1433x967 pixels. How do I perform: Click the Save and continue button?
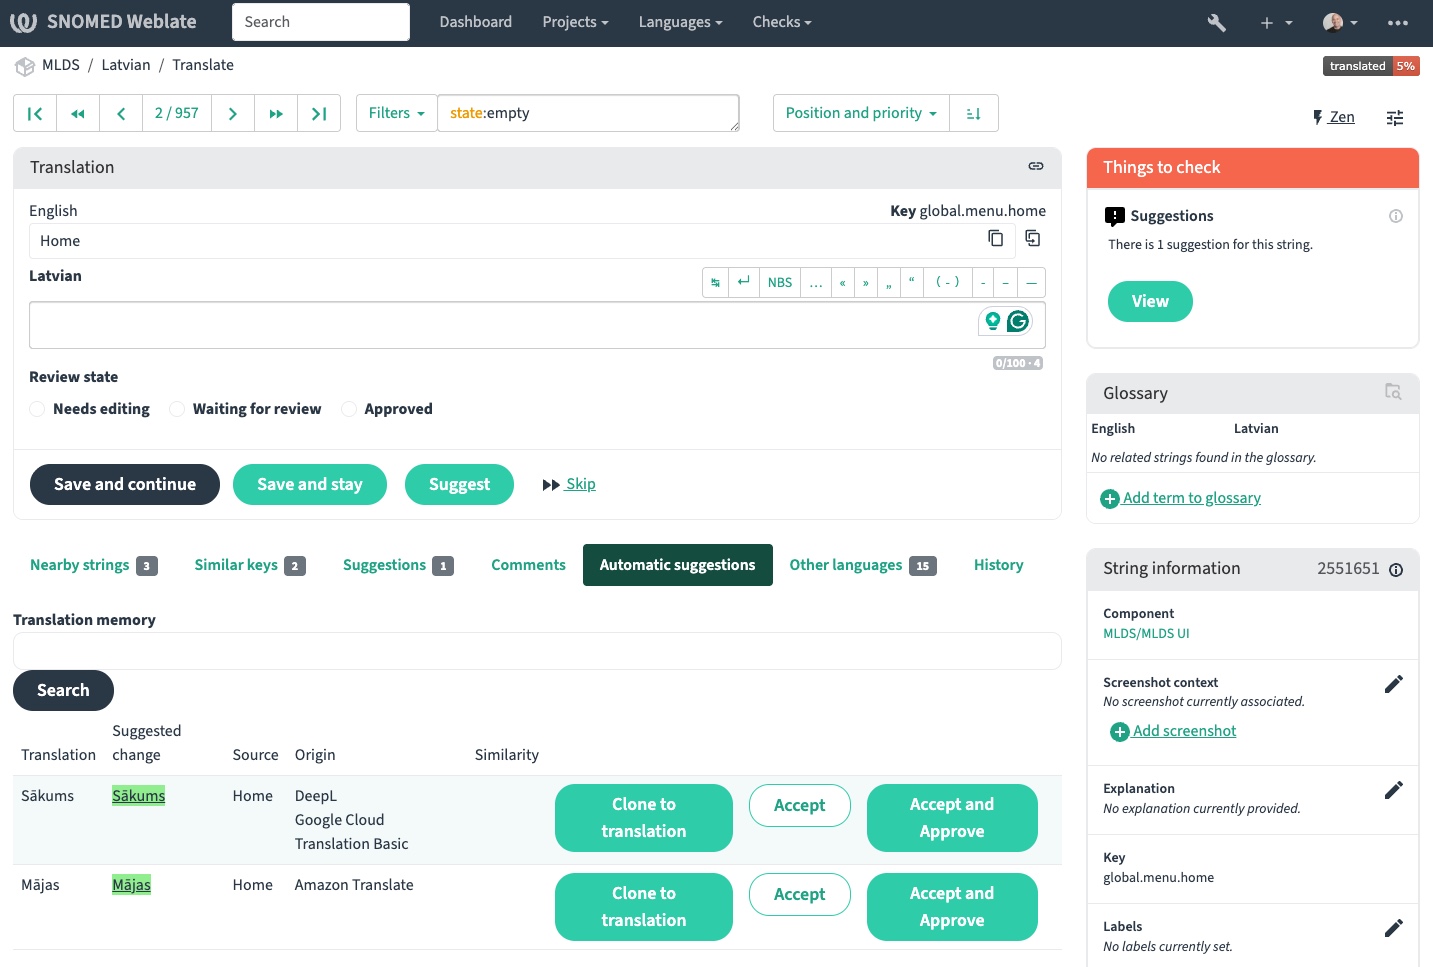125,485
